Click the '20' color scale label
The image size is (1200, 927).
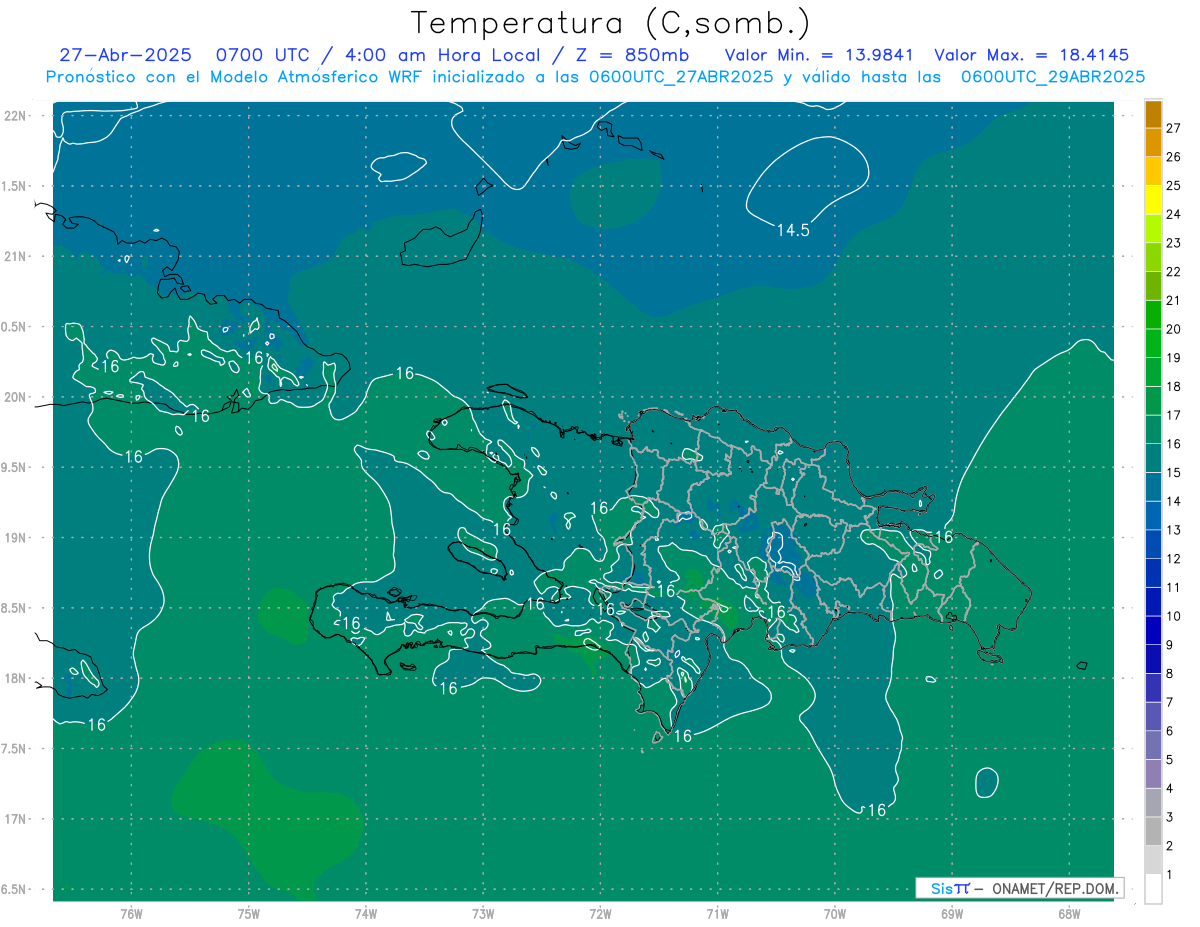[1174, 329]
